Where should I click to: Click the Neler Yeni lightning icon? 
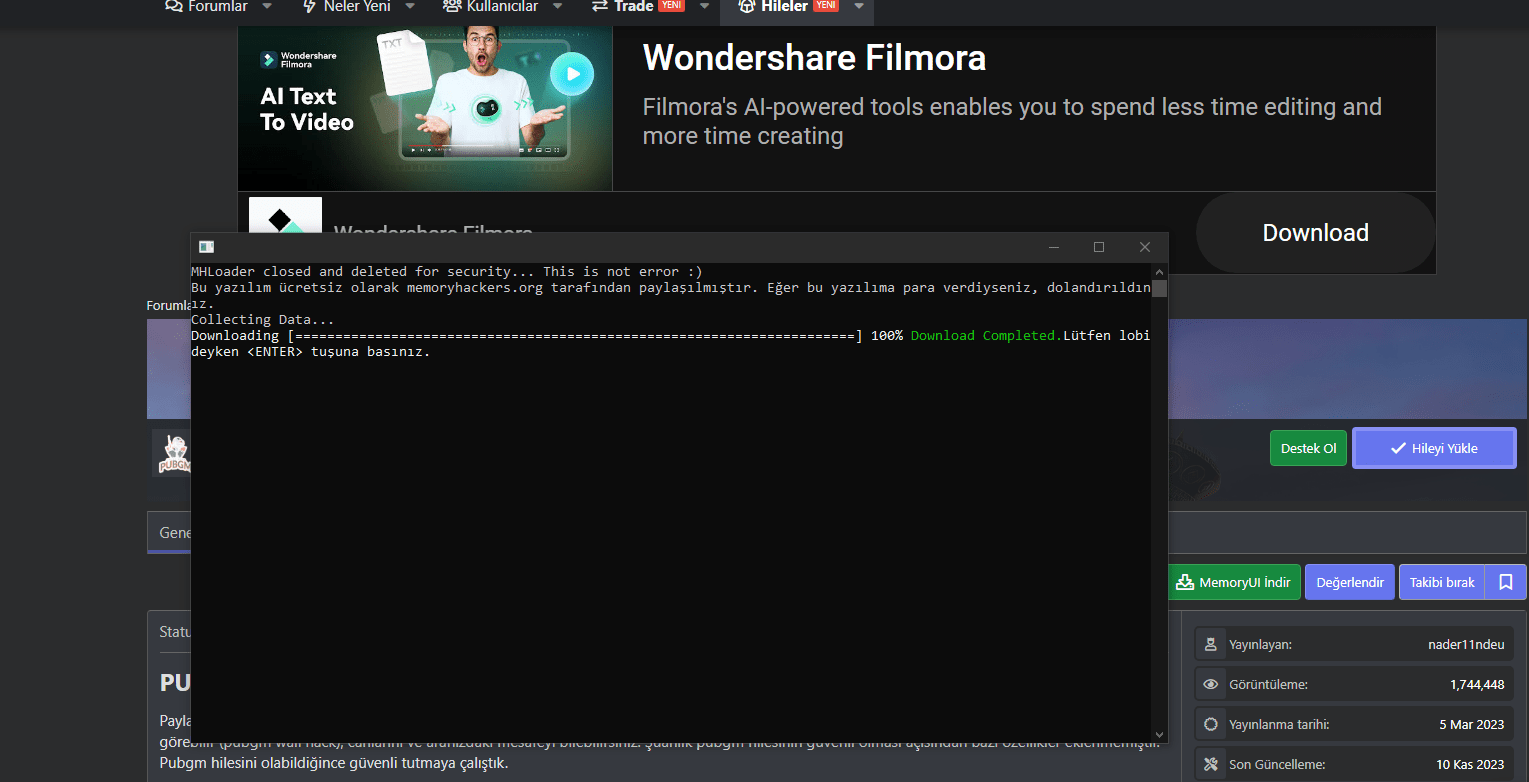309,6
